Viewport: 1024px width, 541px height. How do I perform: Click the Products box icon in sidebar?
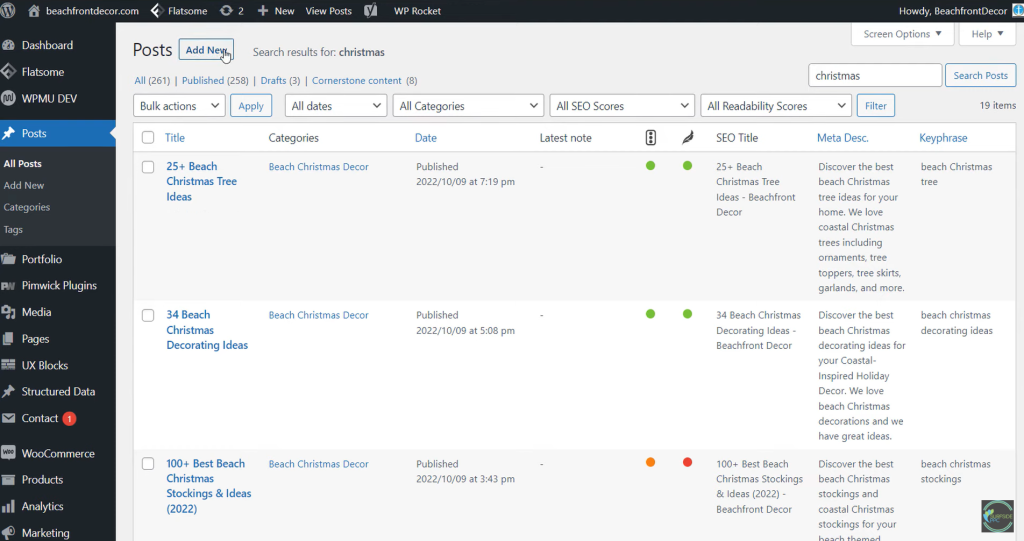pos(8,480)
